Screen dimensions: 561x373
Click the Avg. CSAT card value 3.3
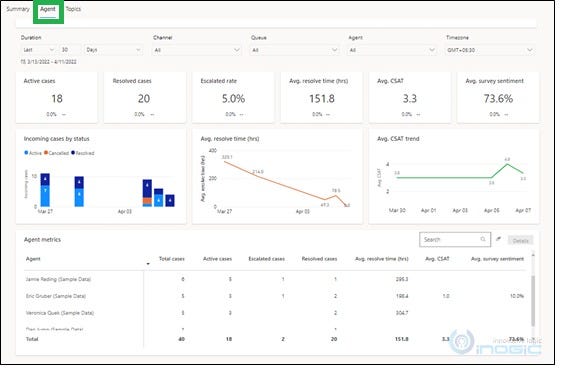tap(410, 98)
